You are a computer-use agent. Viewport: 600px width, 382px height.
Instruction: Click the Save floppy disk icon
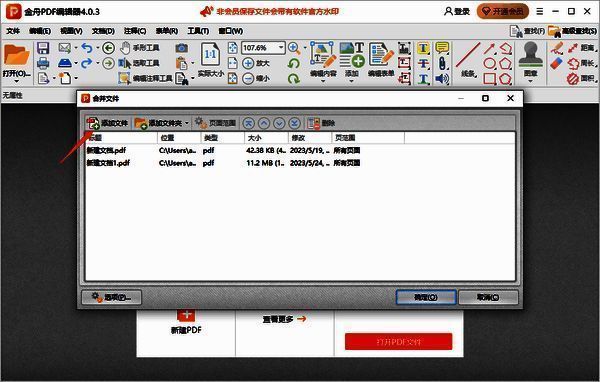click(43, 48)
